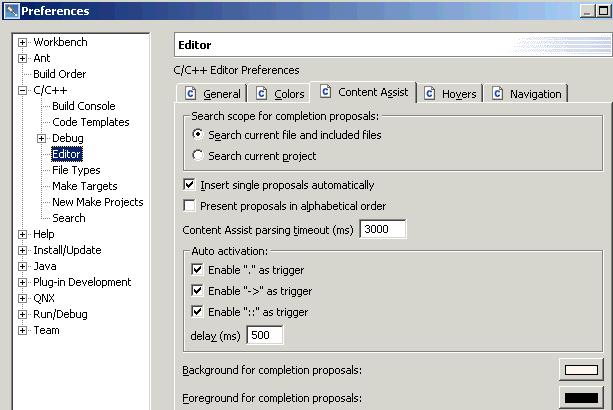The image size is (613, 410).
Task: Enable 'Present proposals in alphabetical order'
Action: 190,206
